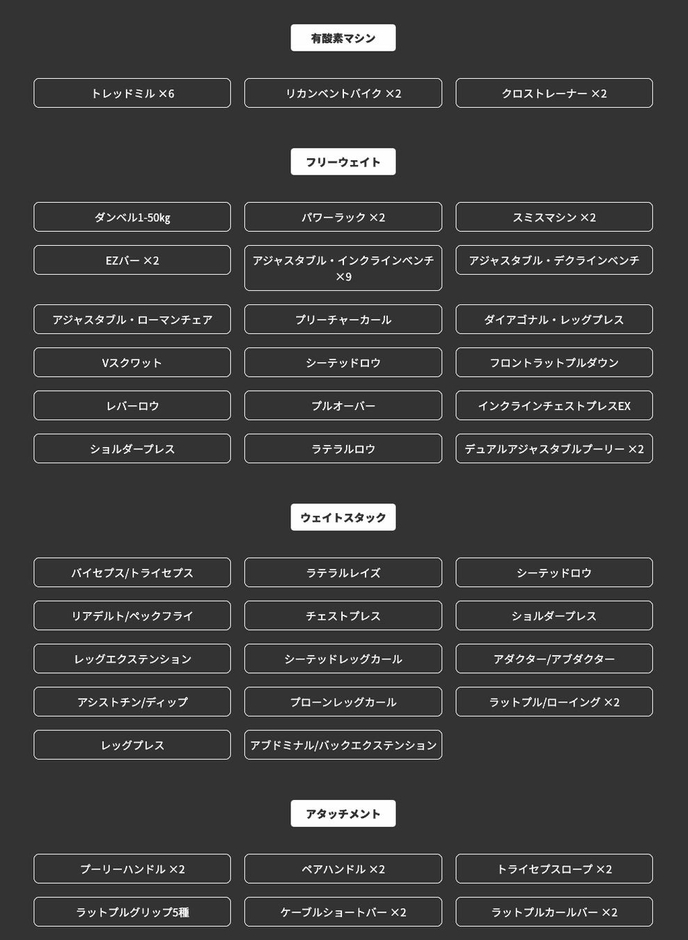Click the ウェイトスタック section label

[x=343, y=517]
